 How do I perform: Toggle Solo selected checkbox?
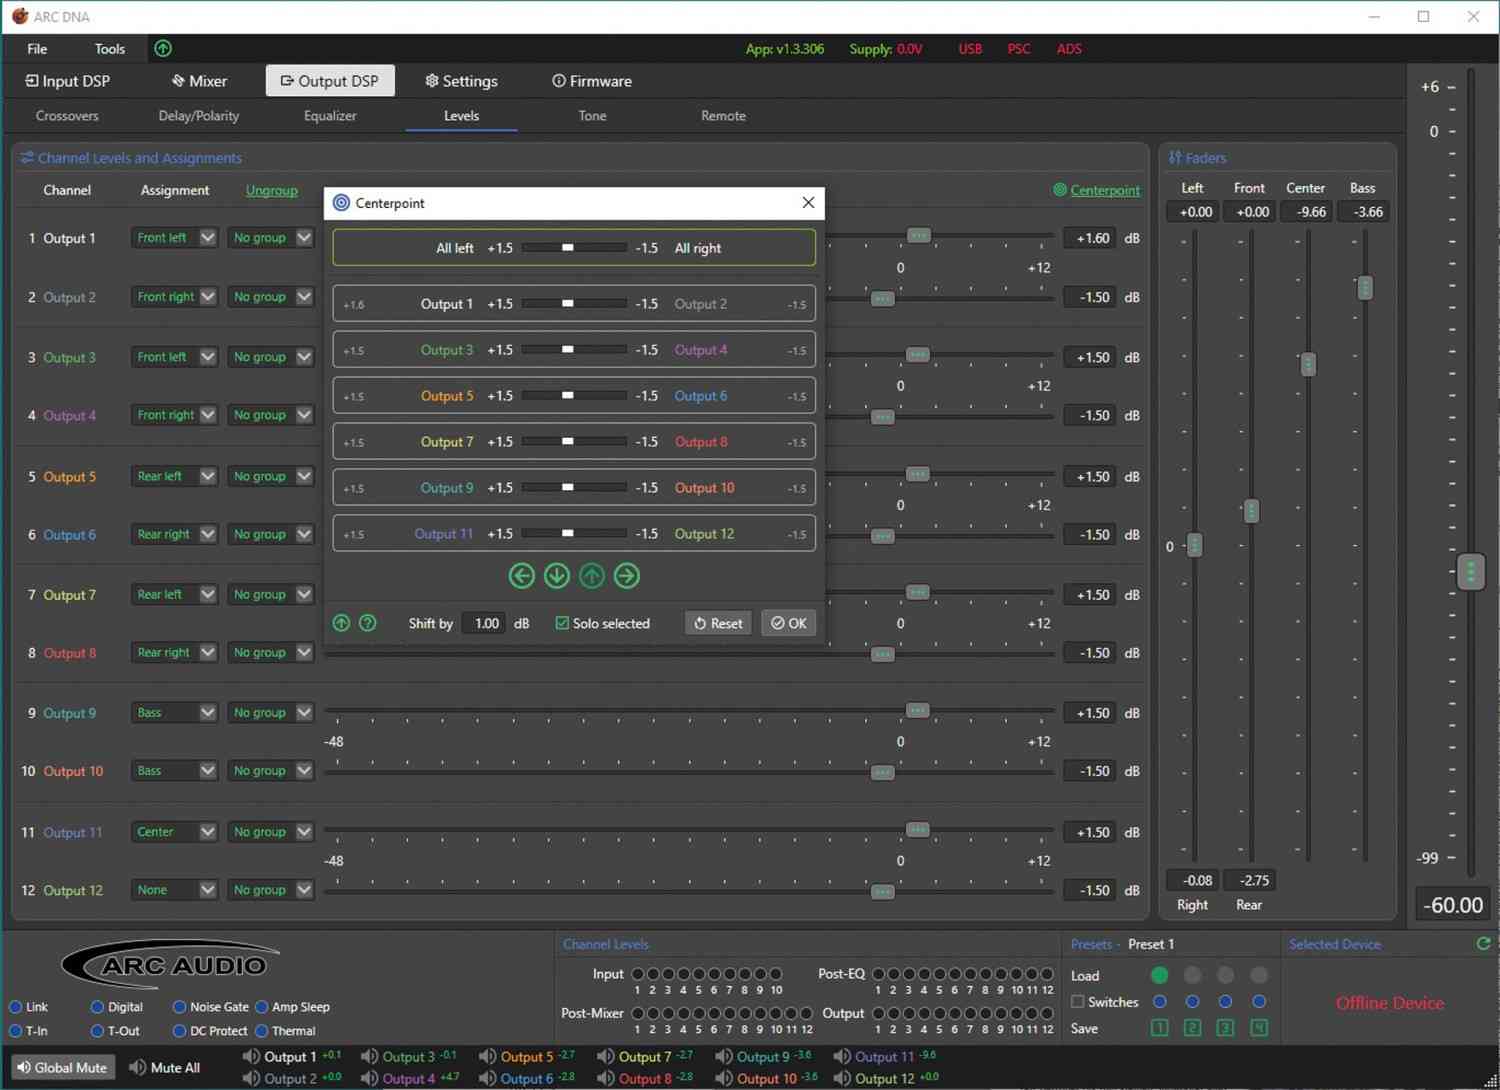(562, 623)
